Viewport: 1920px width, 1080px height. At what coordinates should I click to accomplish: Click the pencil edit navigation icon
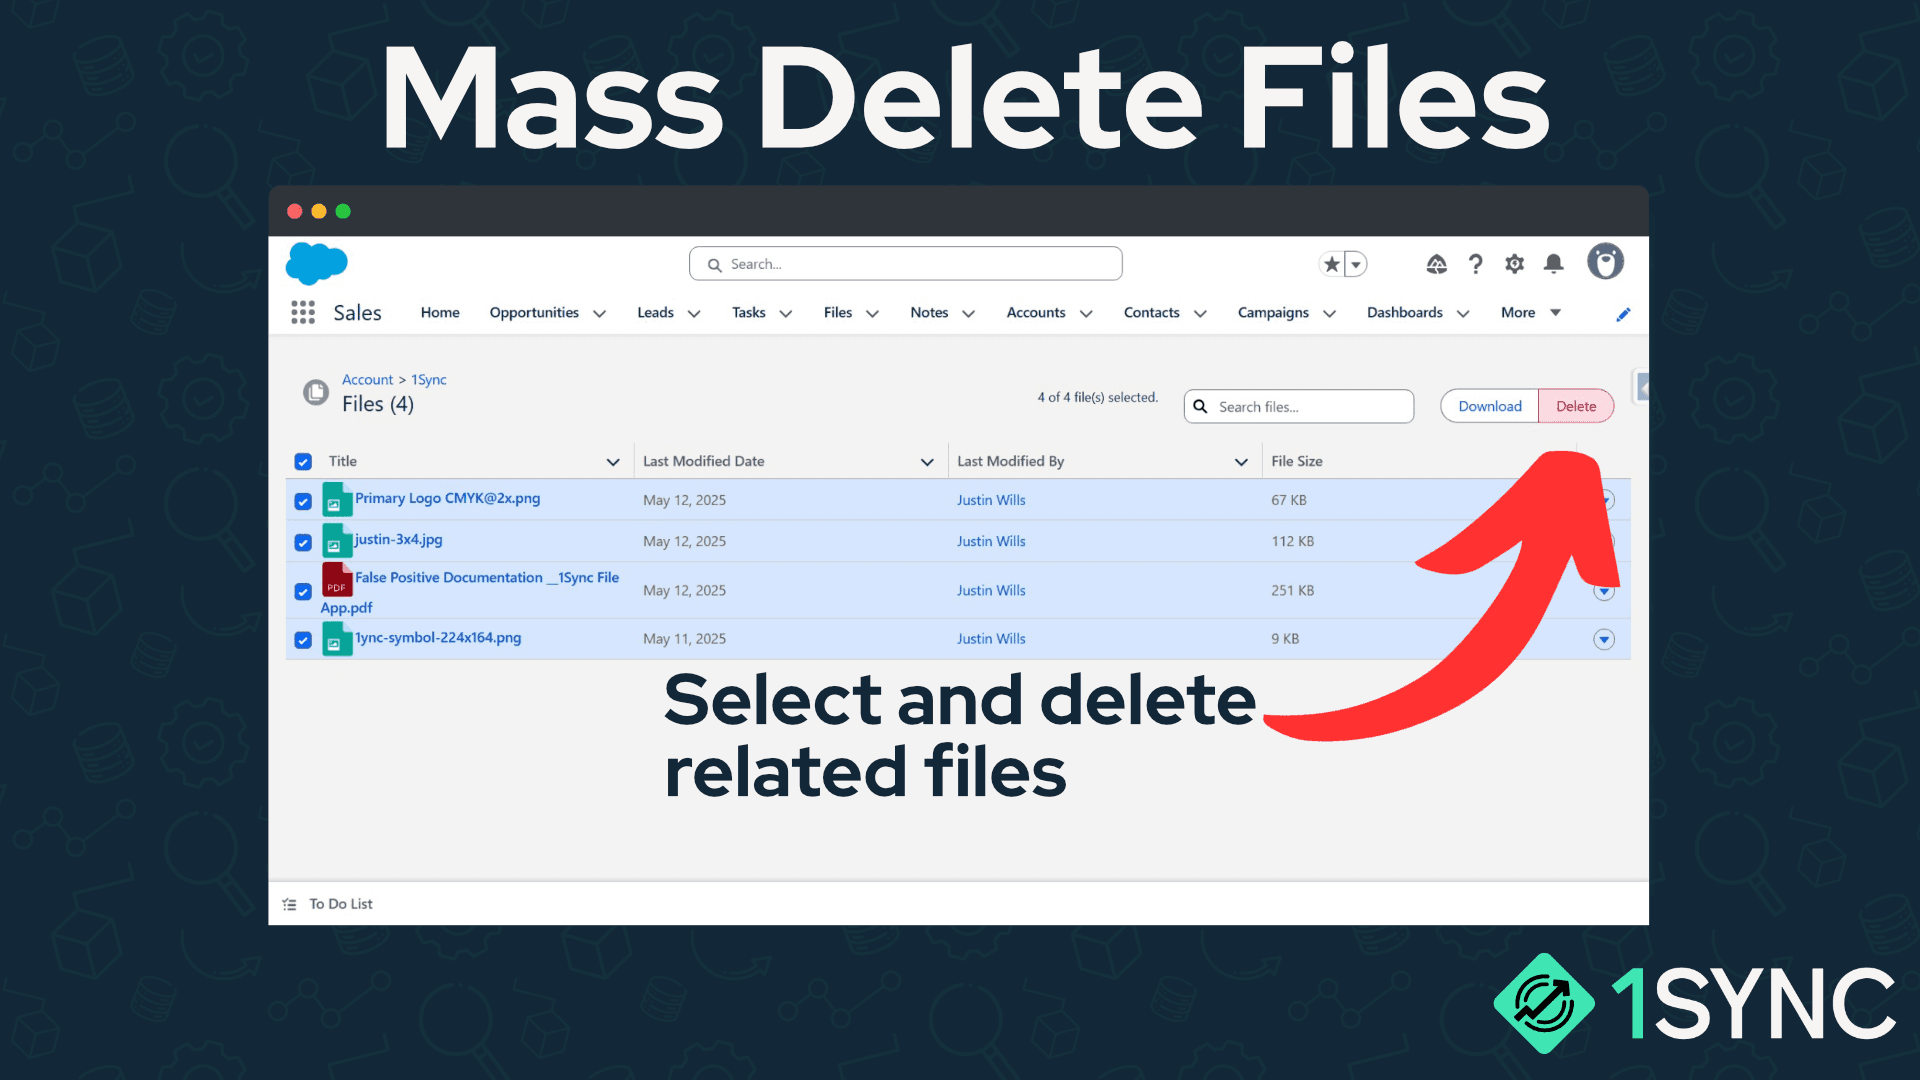pos(1623,314)
